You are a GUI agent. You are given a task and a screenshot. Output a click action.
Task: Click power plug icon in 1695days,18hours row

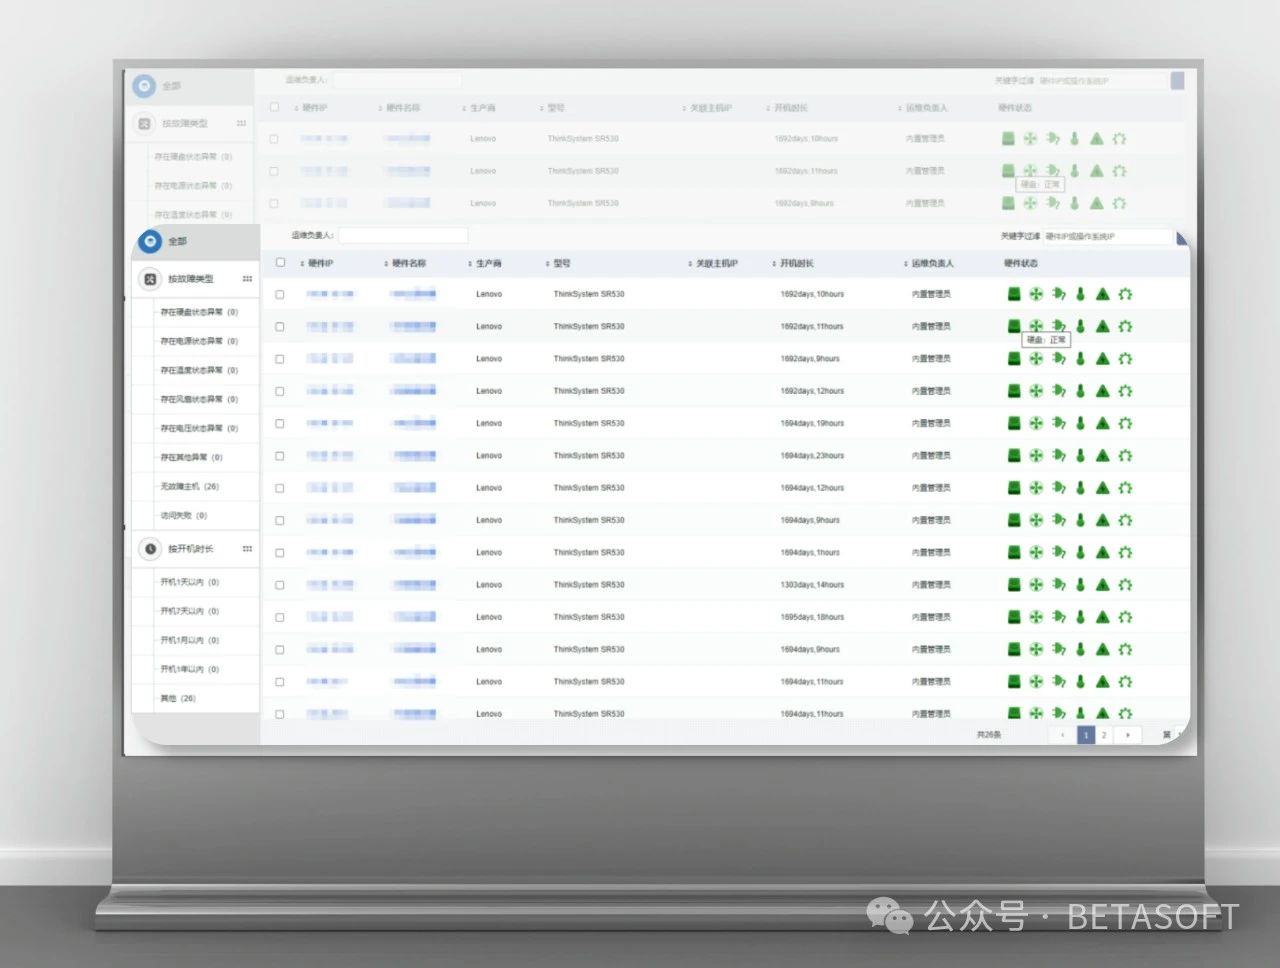tap(1058, 617)
